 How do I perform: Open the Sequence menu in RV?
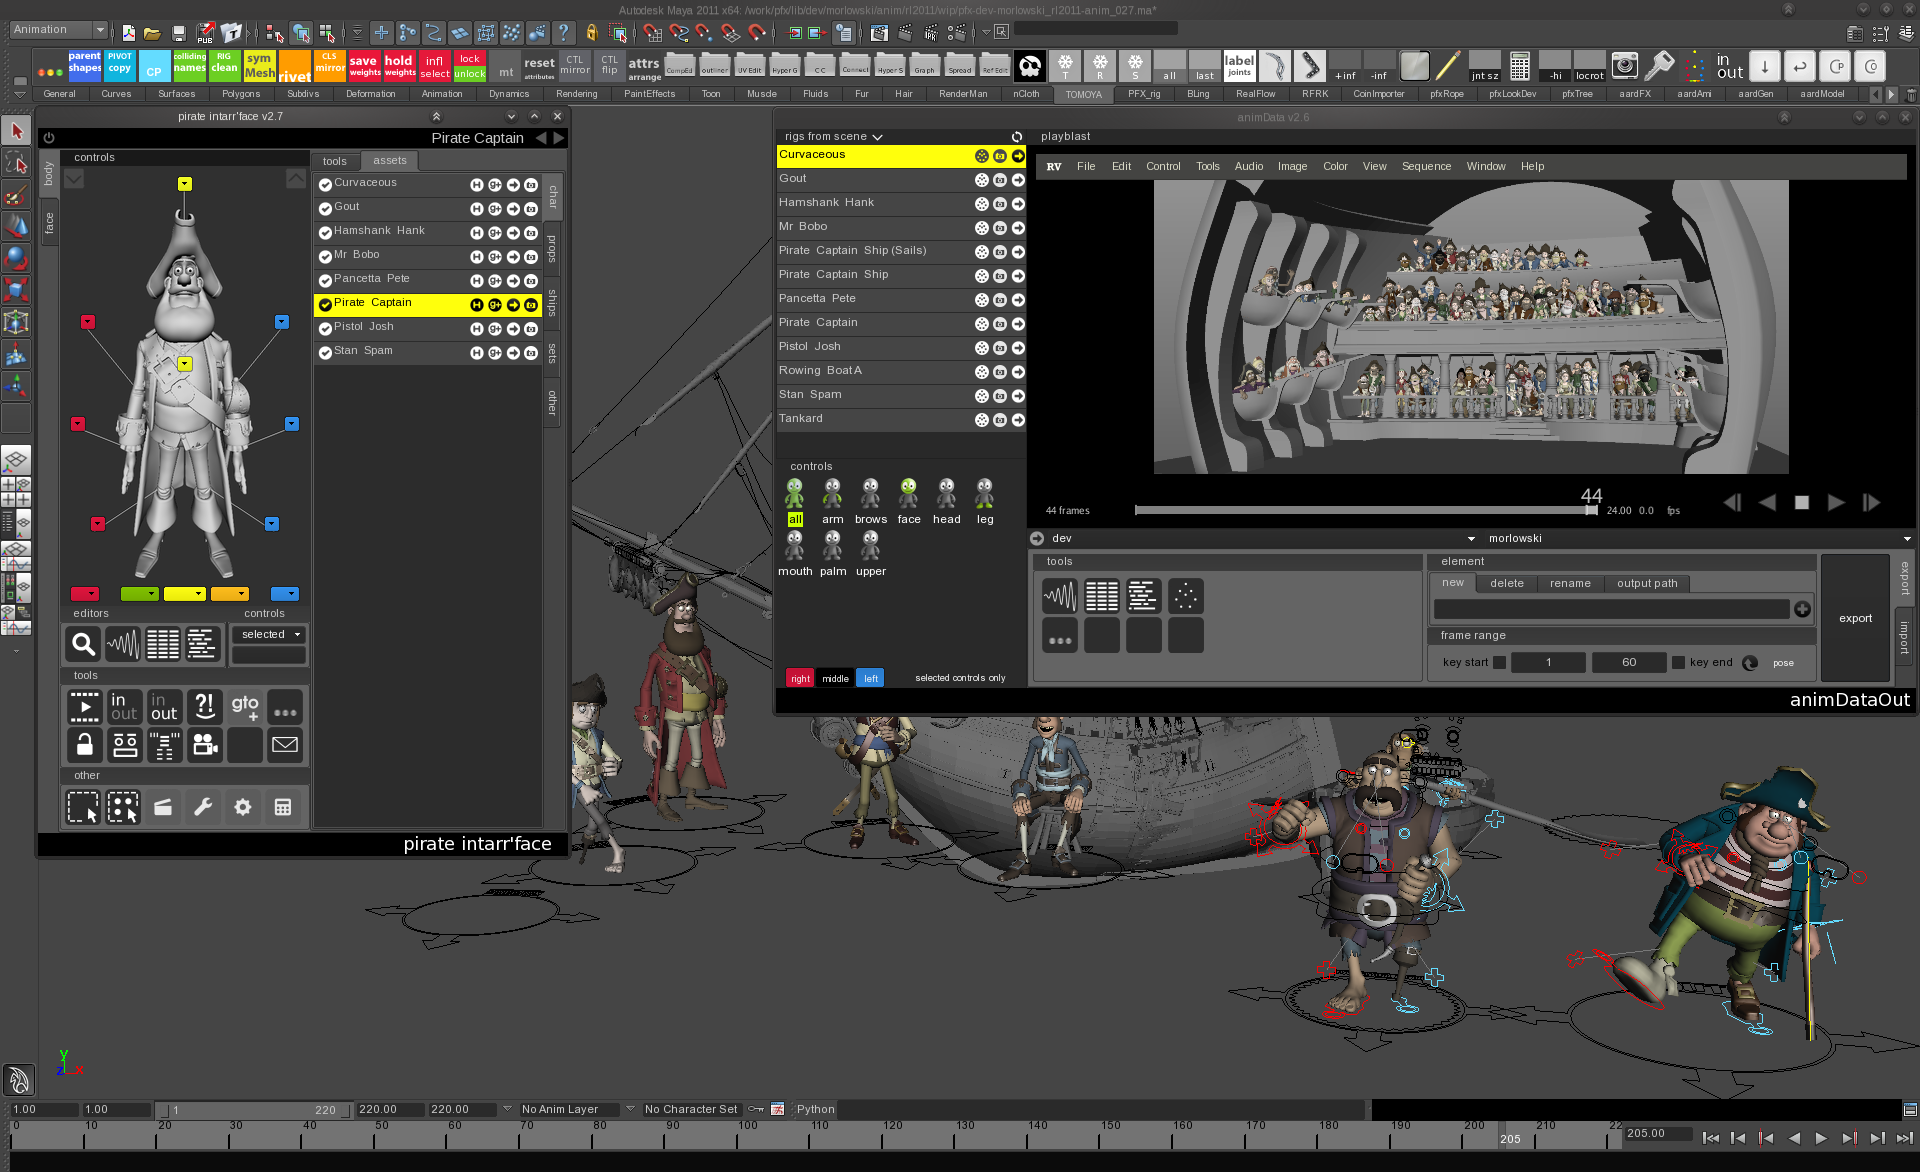pyautogui.click(x=1426, y=167)
